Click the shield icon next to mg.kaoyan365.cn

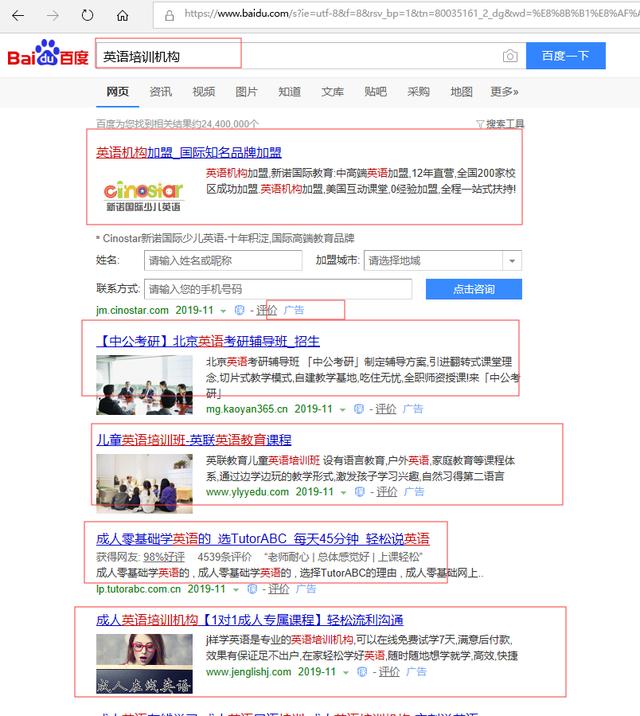pyautogui.click(x=359, y=409)
